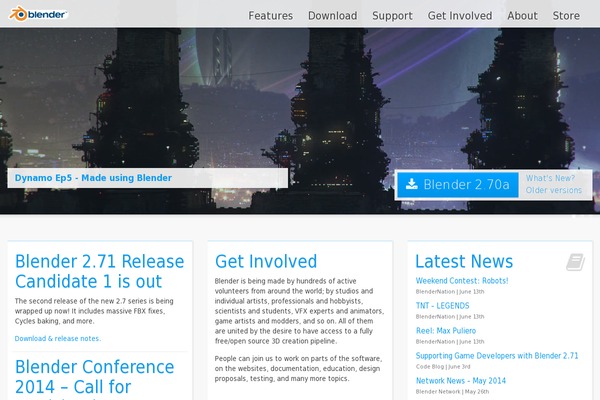This screenshot has height=400, width=600.
Task: Click the news book icon beside Latest News
Action: [575, 262]
